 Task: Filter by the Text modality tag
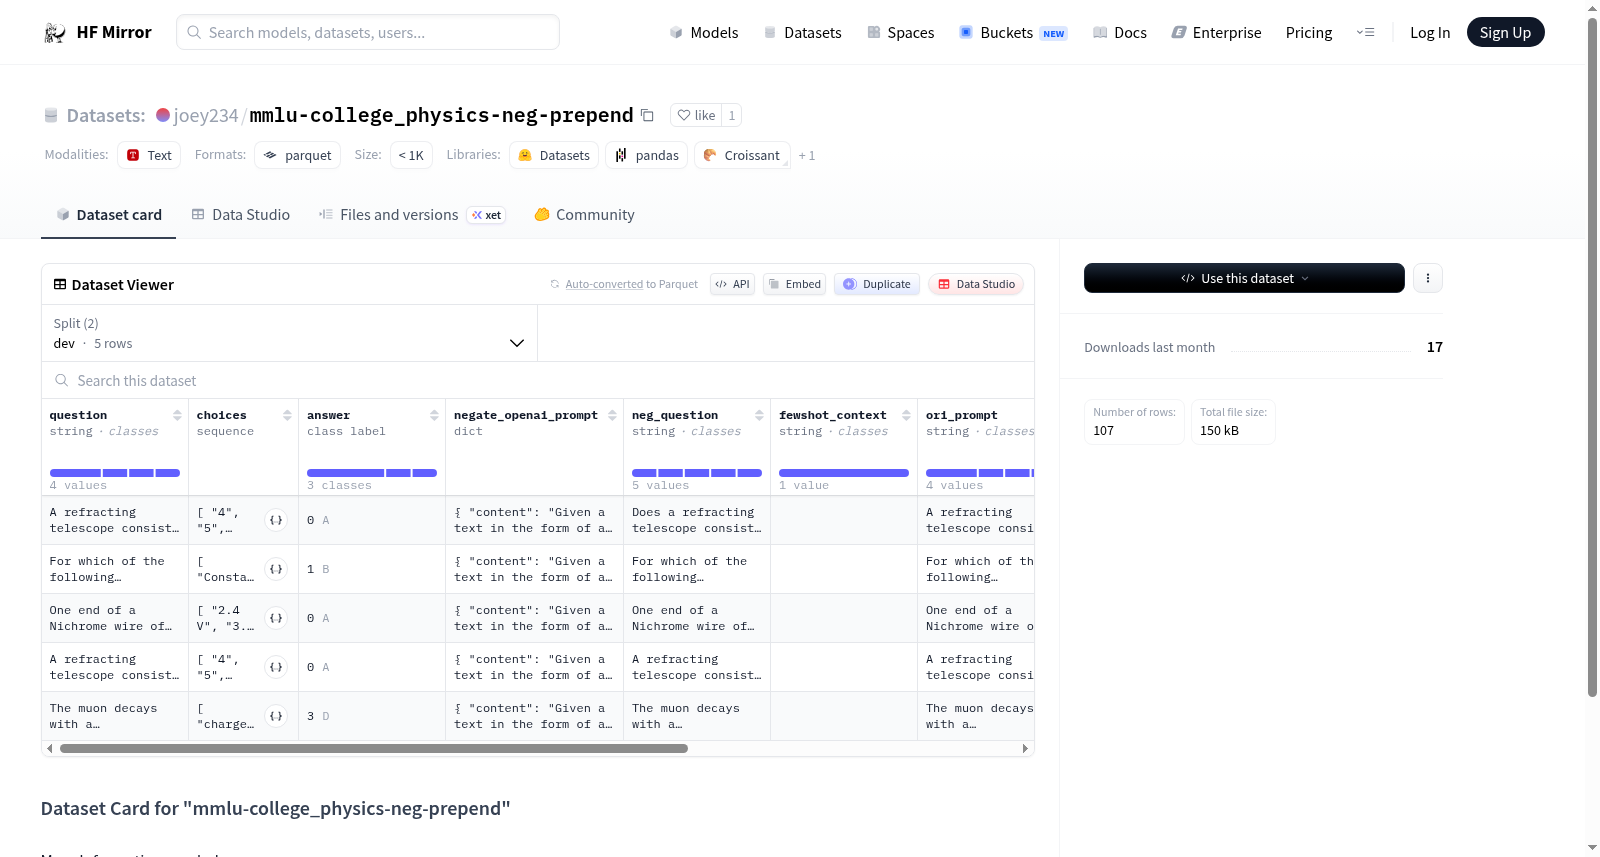(x=149, y=155)
